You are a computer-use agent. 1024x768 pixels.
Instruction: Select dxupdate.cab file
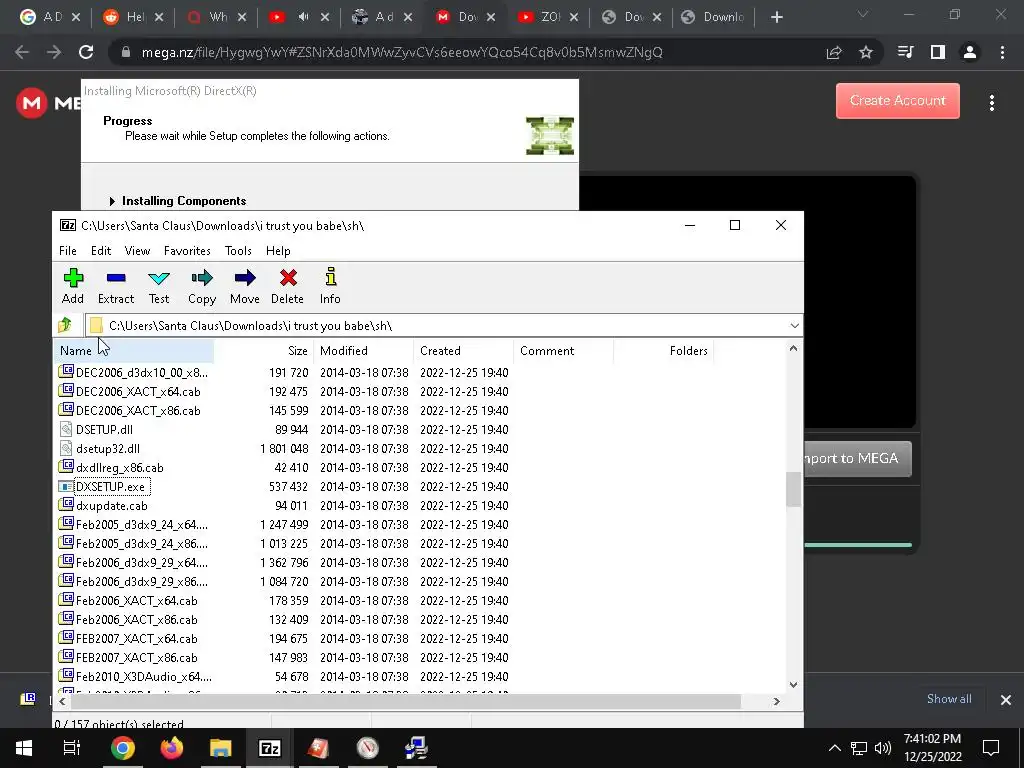tap(112, 505)
